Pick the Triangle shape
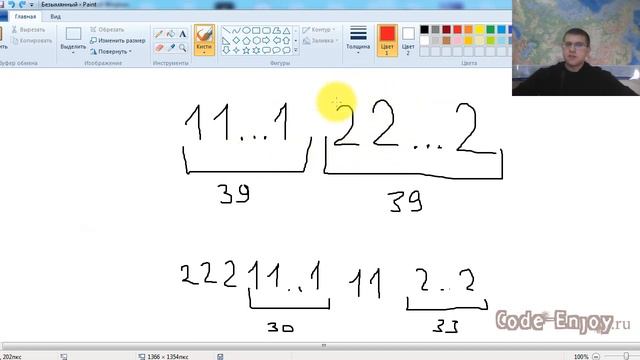This screenshot has width=640, height=360. pos(286,31)
